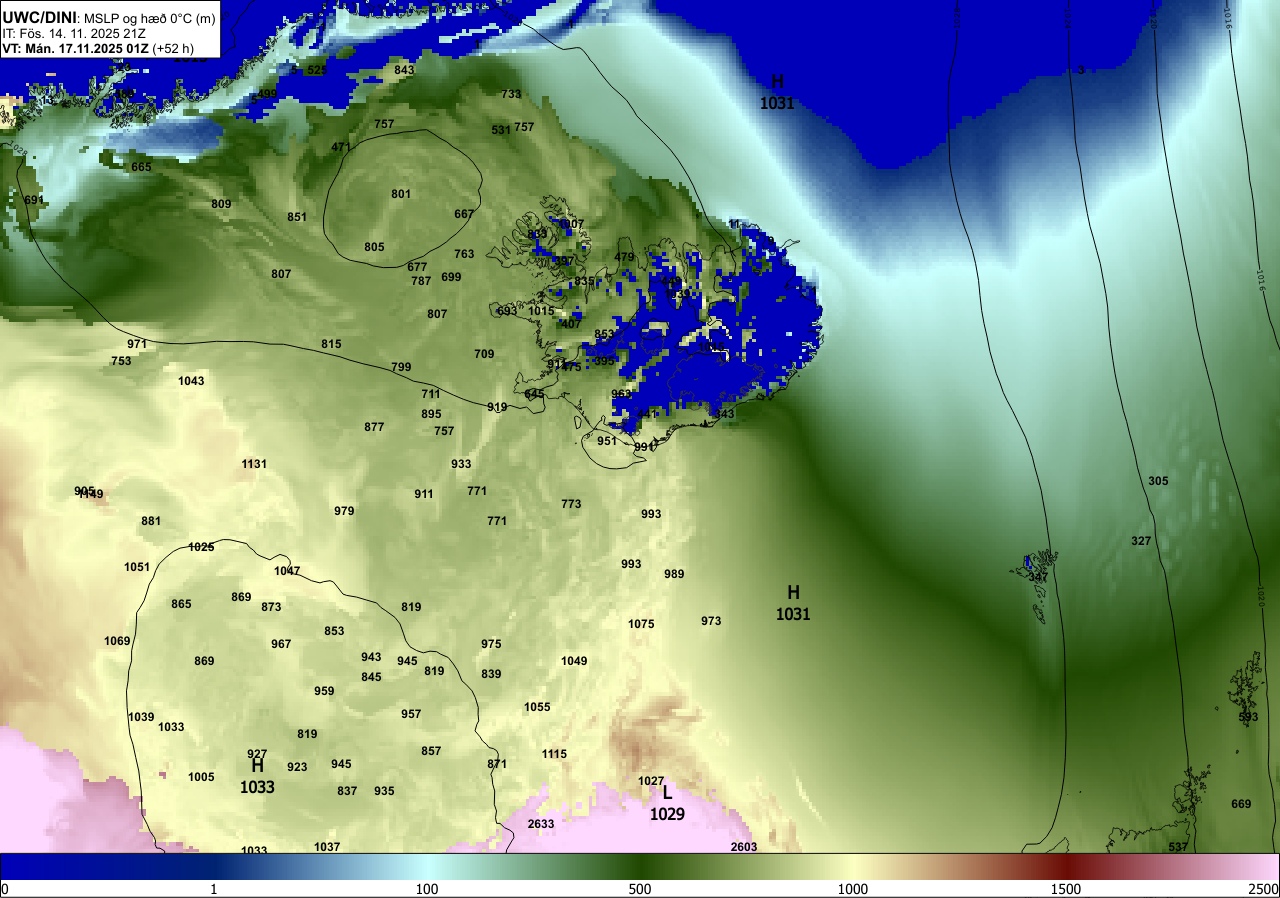This screenshot has height=898, width=1280.
Task: Click the 973 height value
Action: pyautogui.click(x=711, y=621)
